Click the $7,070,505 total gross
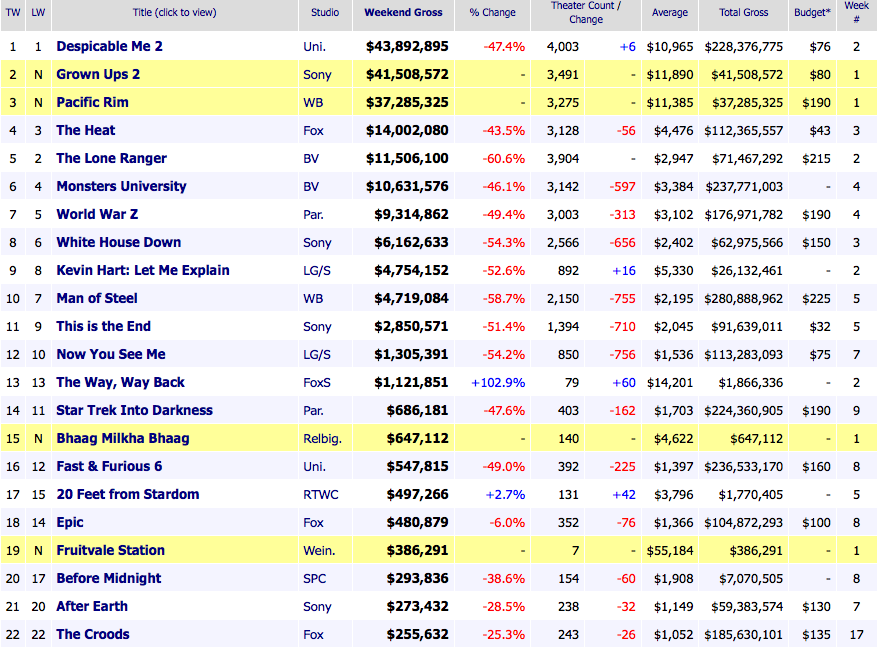Viewport: 881px width, 654px height. tap(751, 579)
